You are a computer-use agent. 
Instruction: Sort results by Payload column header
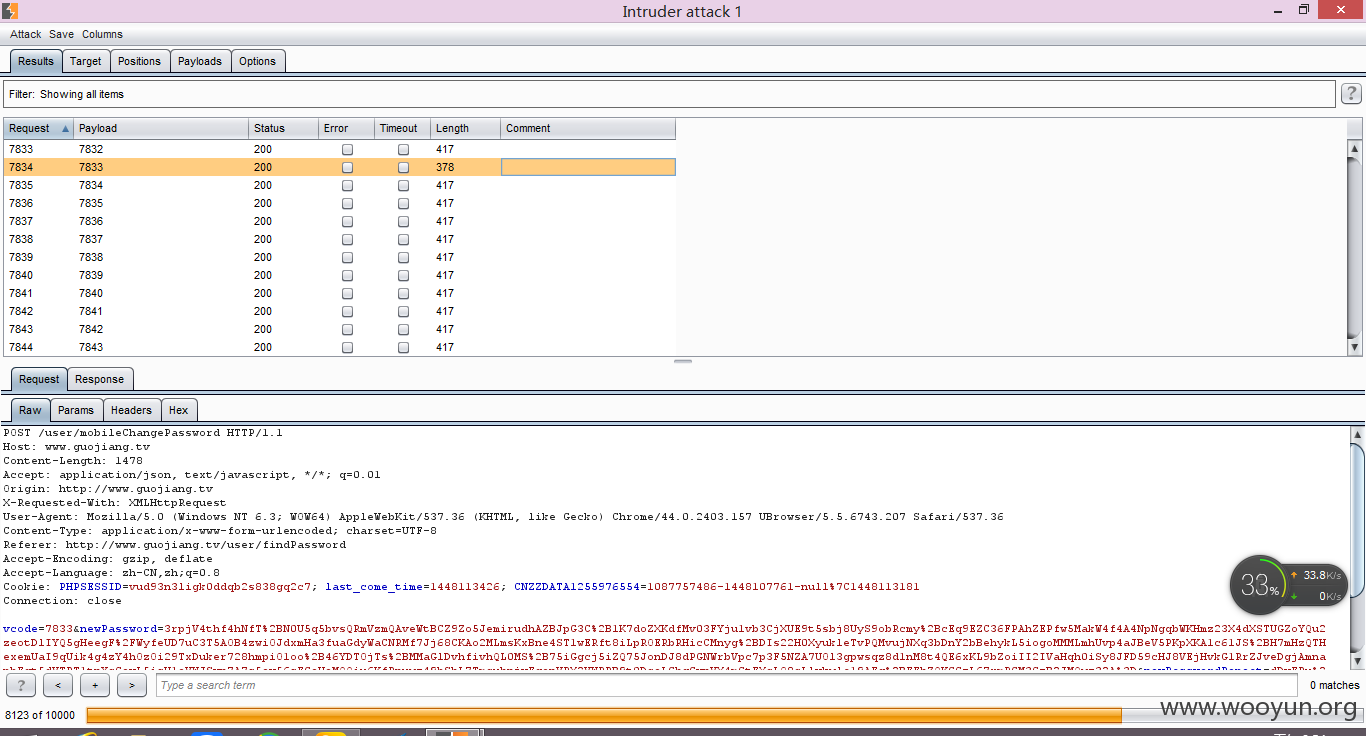coord(161,128)
